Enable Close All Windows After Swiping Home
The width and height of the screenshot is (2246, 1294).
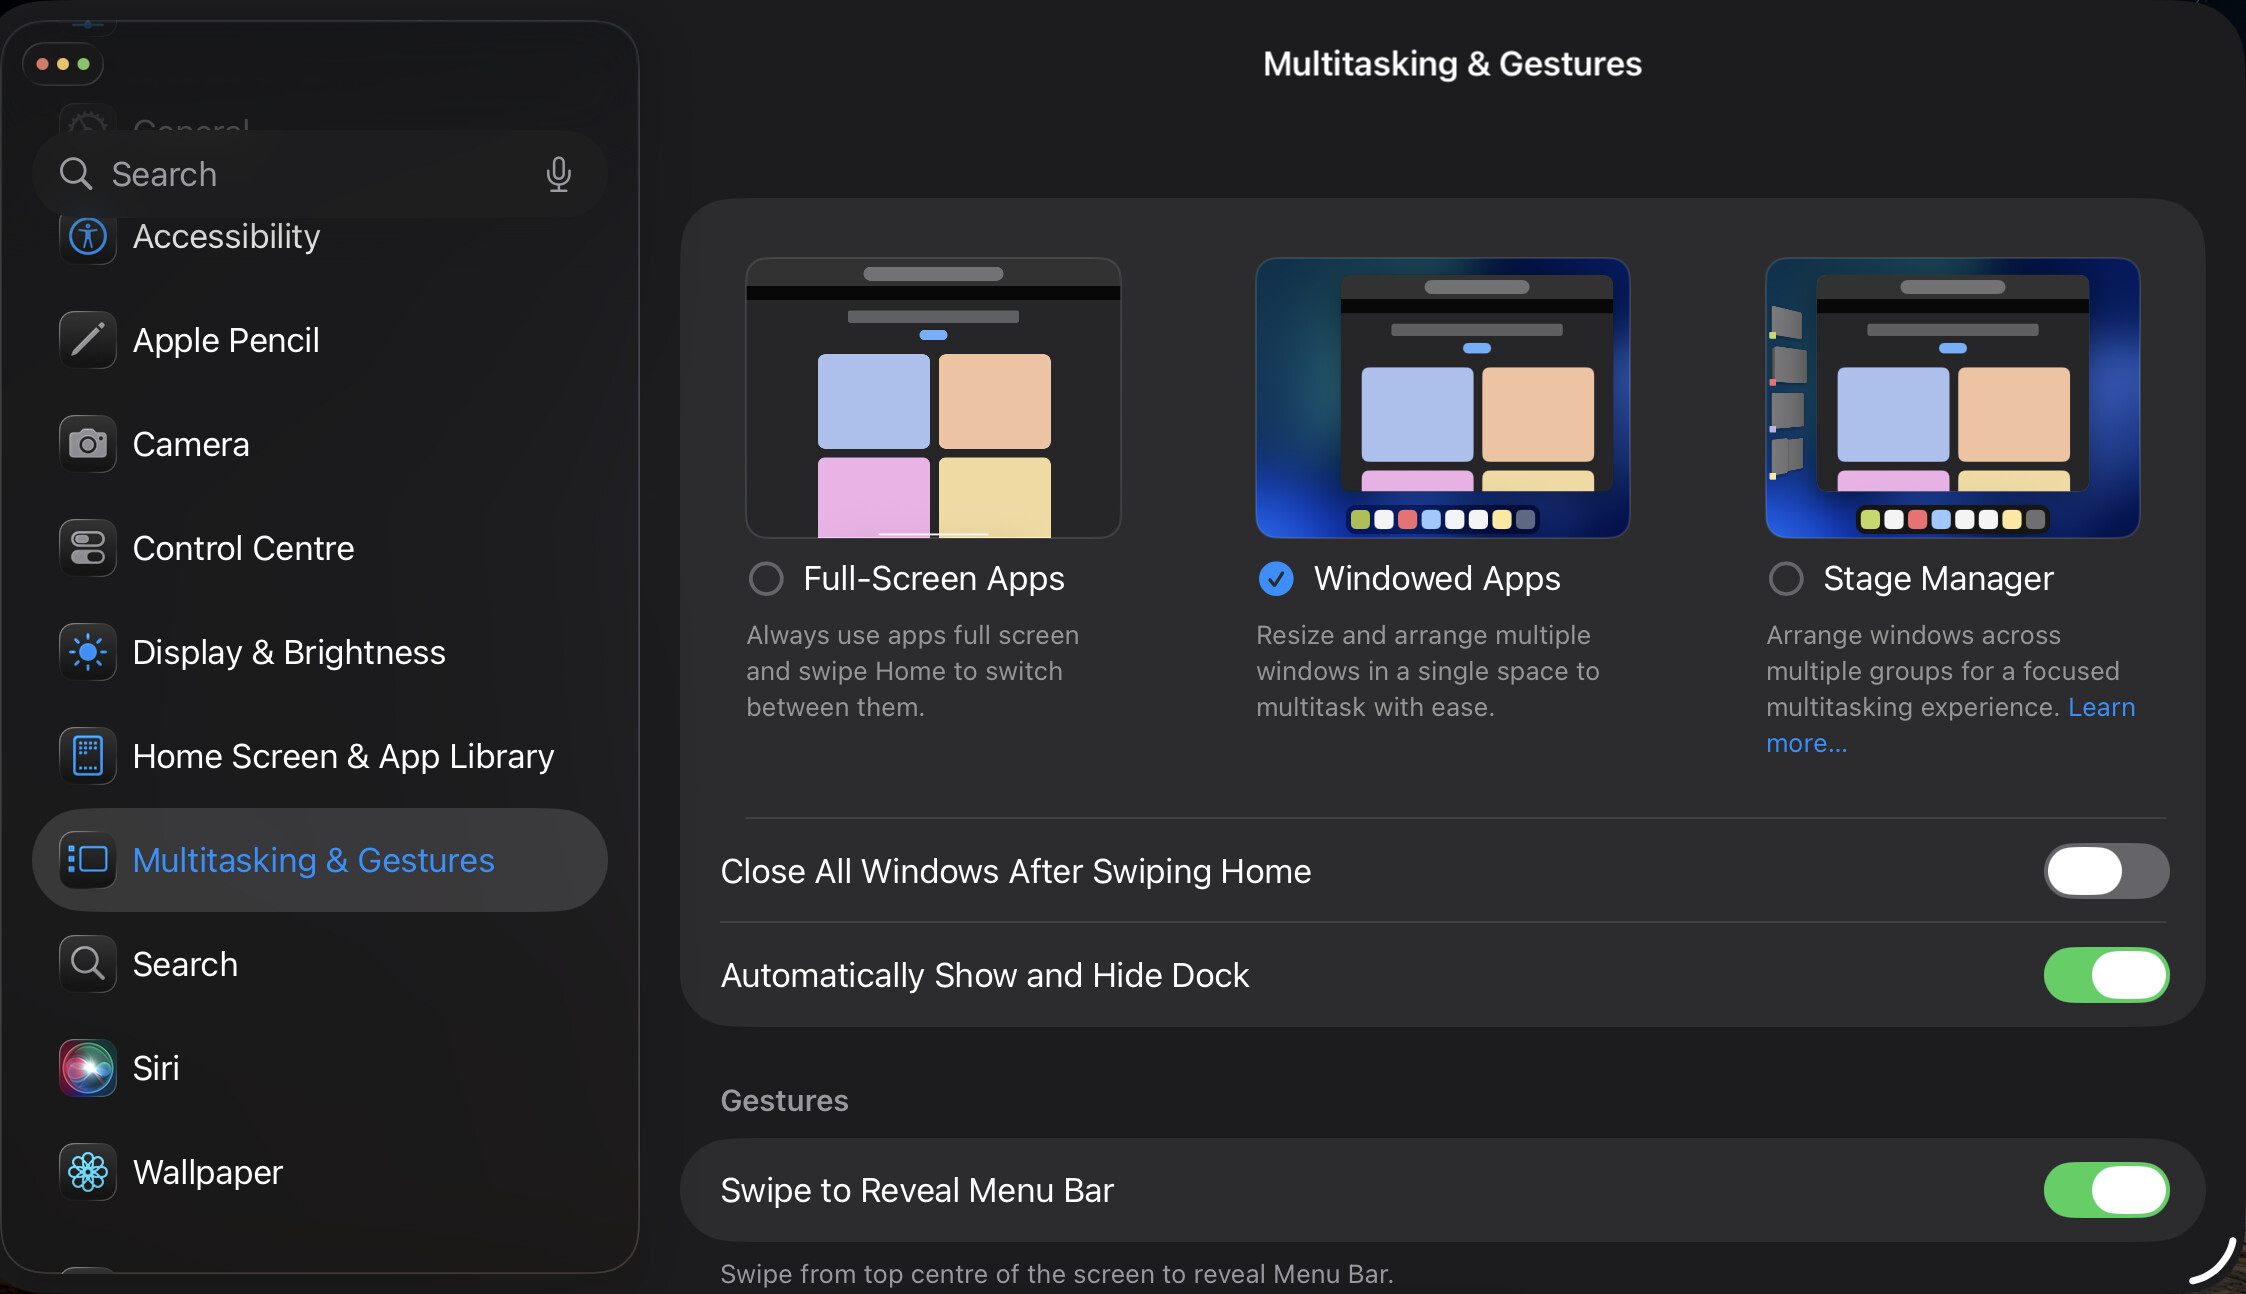point(2106,871)
